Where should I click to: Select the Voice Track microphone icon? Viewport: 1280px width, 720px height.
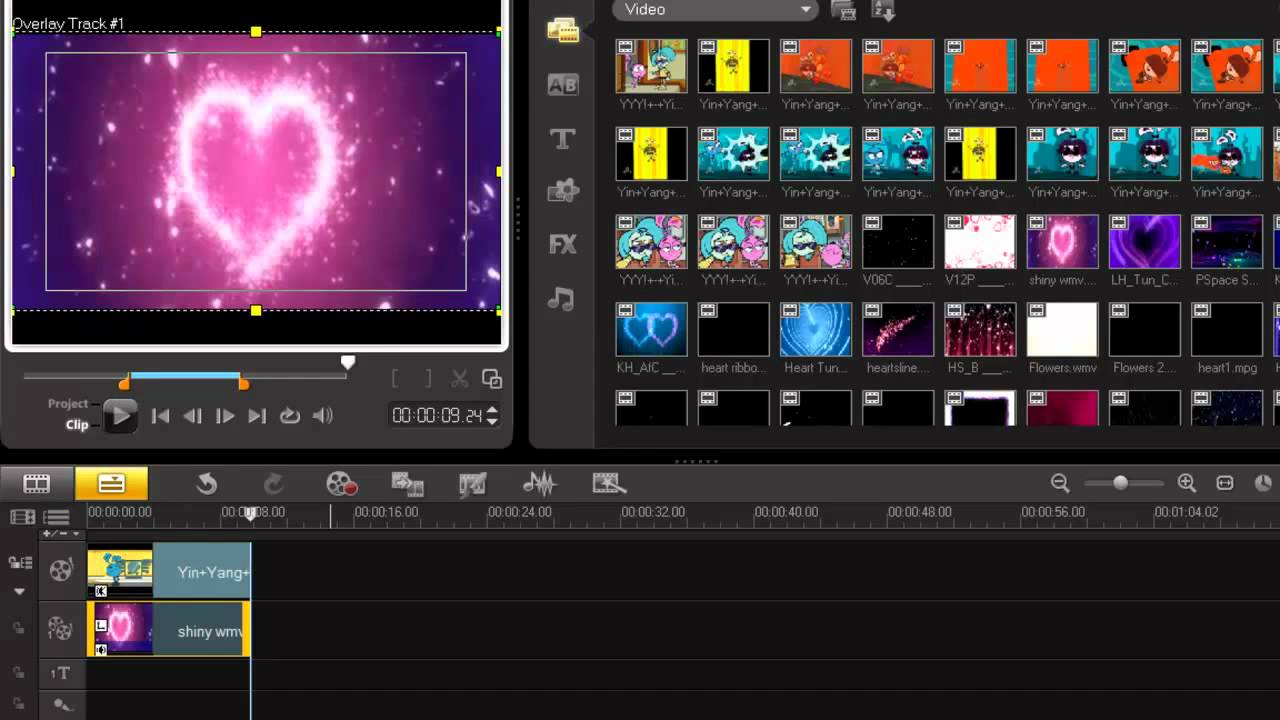pos(63,705)
